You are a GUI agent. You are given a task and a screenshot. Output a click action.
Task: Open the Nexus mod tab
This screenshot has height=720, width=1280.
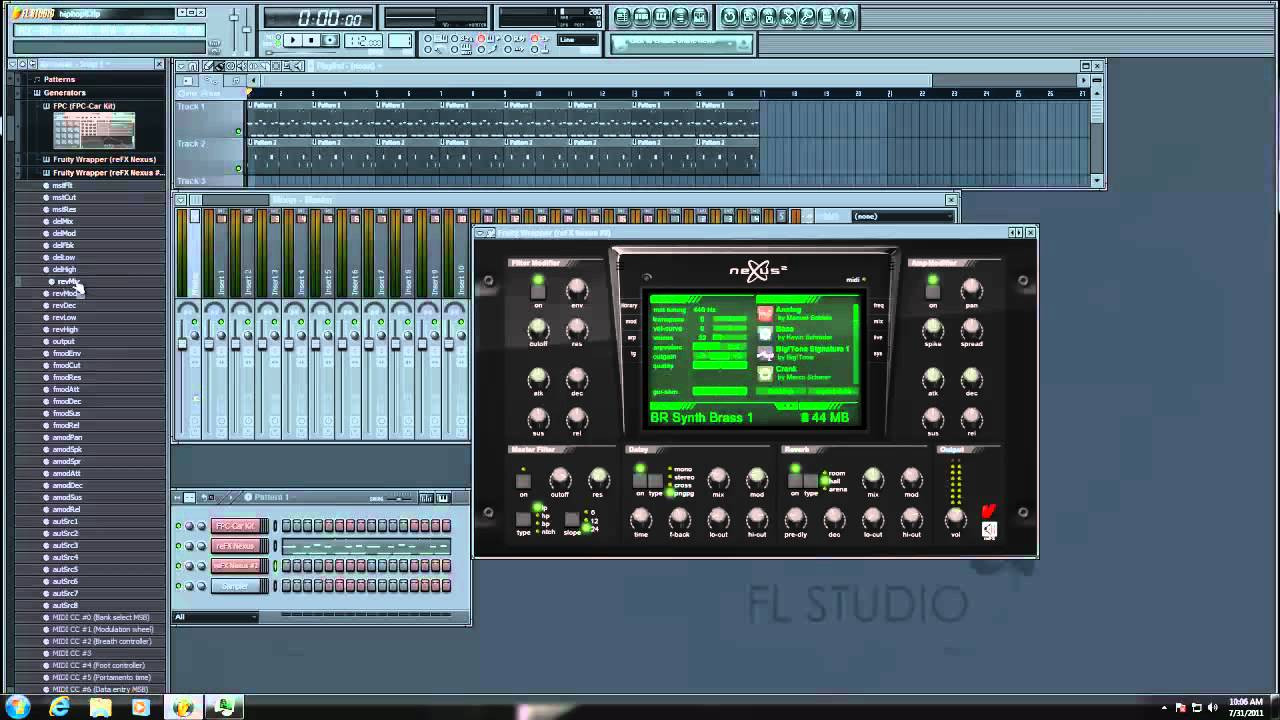coord(630,321)
